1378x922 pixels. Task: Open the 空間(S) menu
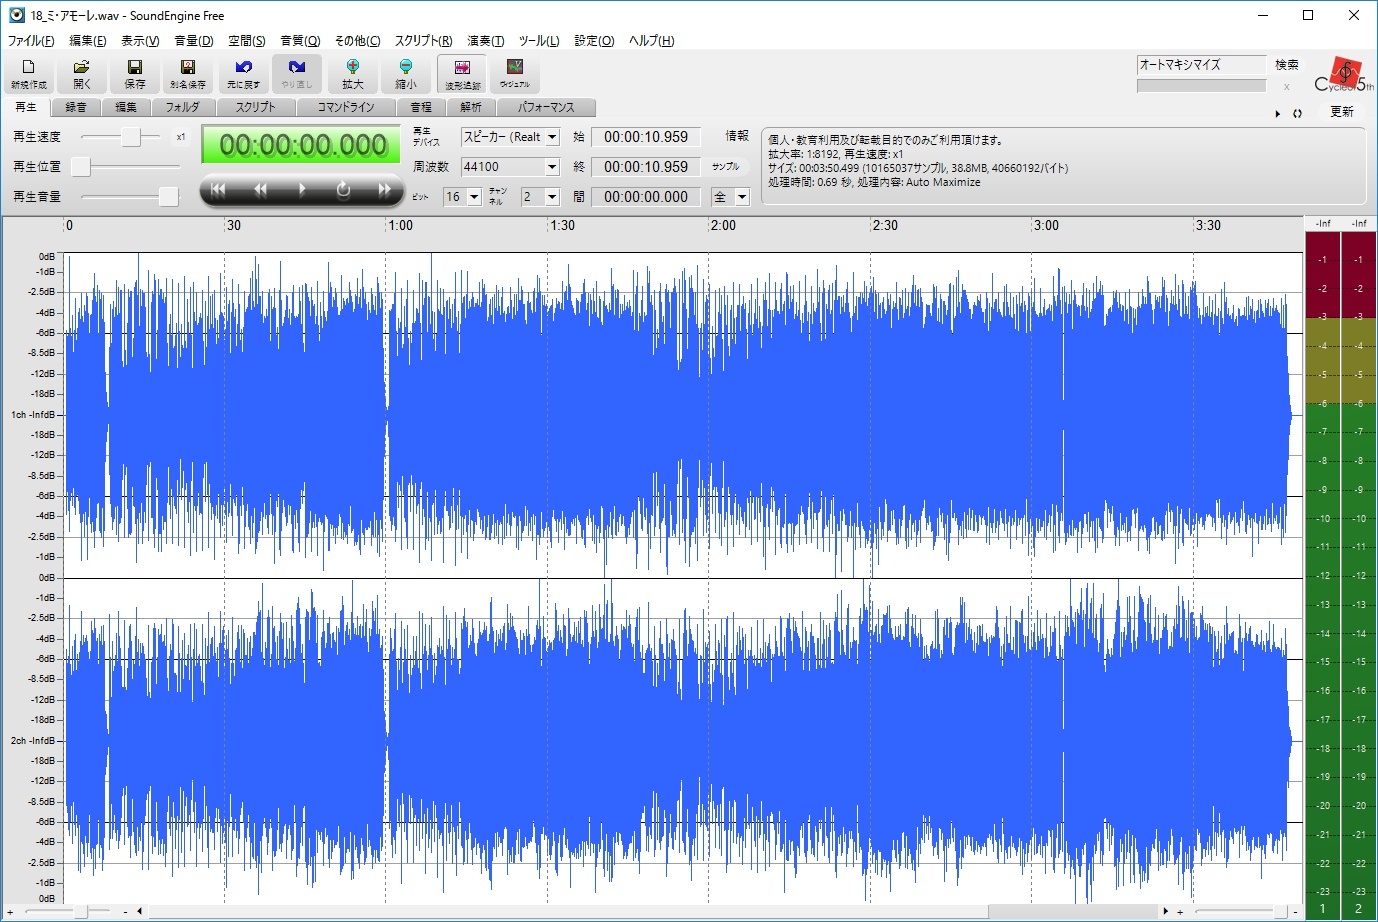(x=247, y=41)
